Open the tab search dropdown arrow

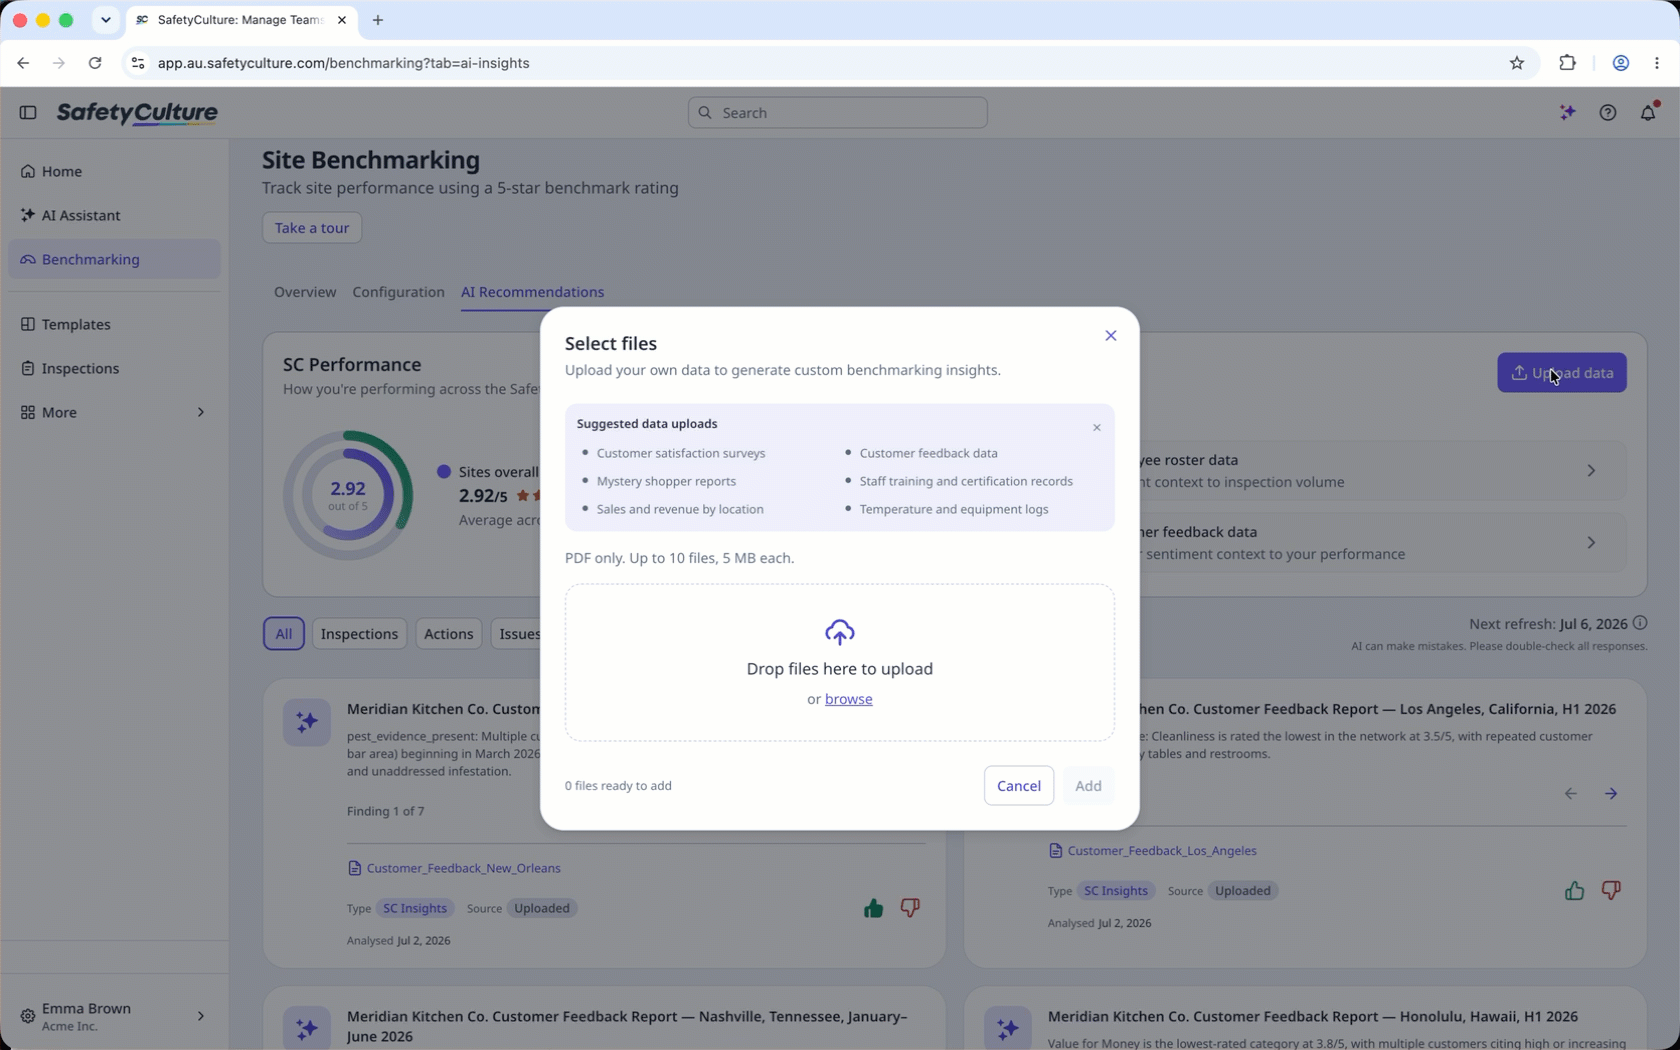(x=106, y=20)
